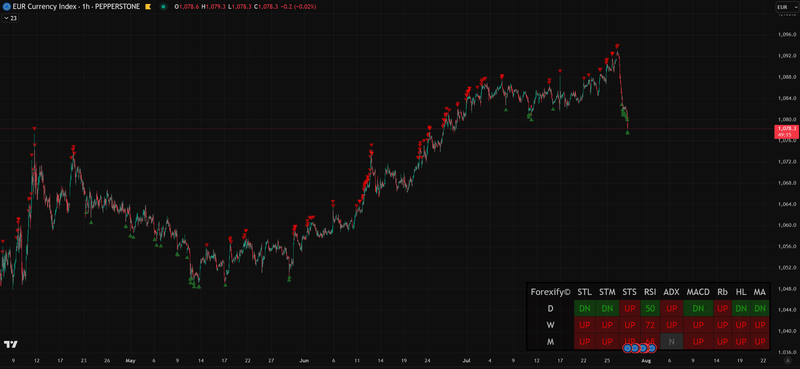Click the change value −0.2 (−0.02%)

click(x=298, y=7)
